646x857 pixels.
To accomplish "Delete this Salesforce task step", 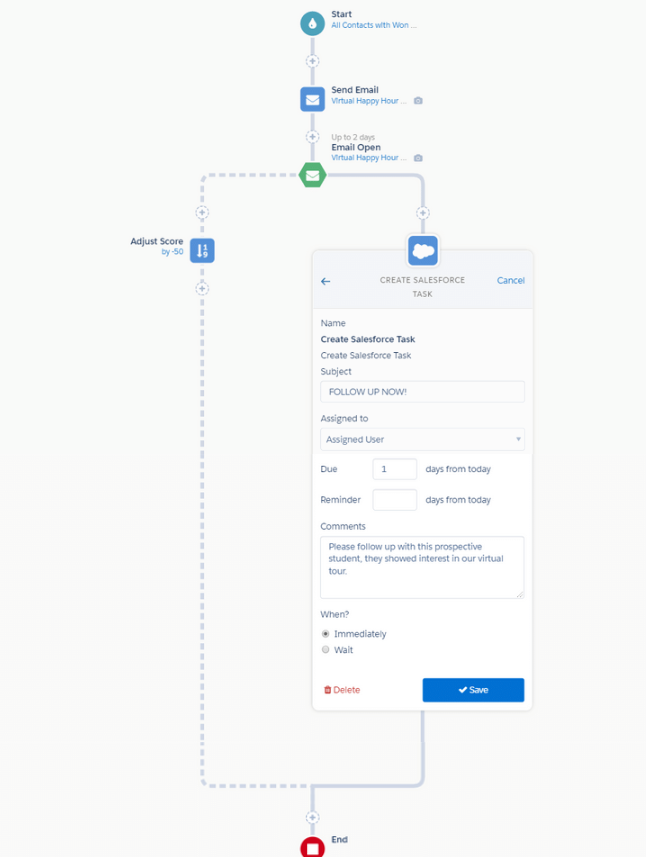I will [342, 690].
